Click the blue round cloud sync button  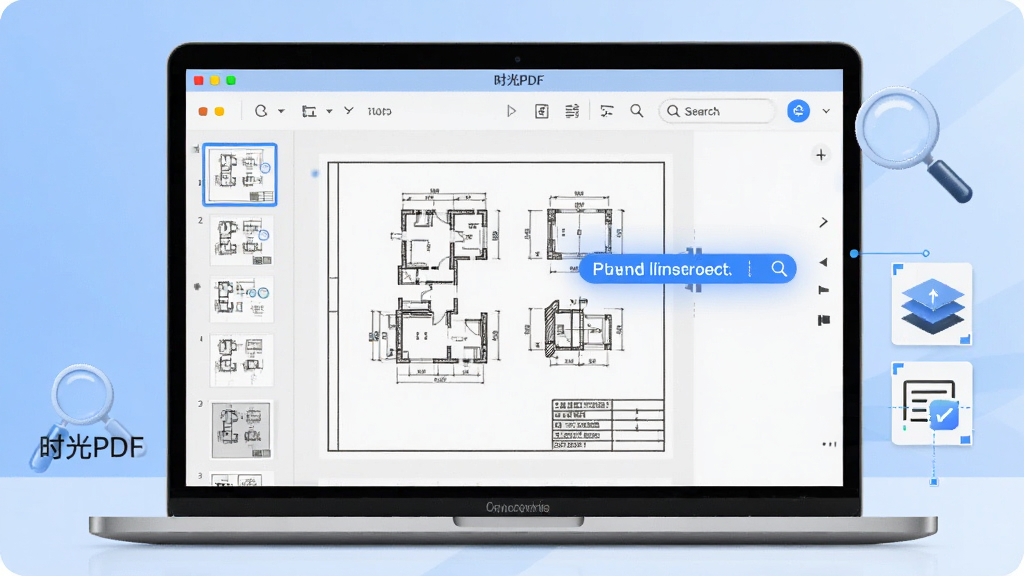tap(798, 111)
